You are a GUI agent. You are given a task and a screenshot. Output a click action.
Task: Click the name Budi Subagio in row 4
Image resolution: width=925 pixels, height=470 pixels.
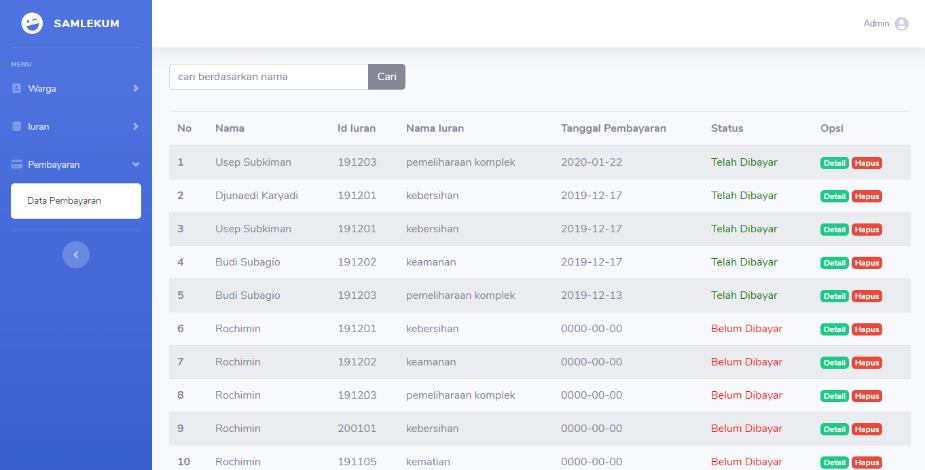pyautogui.click(x=248, y=262)
